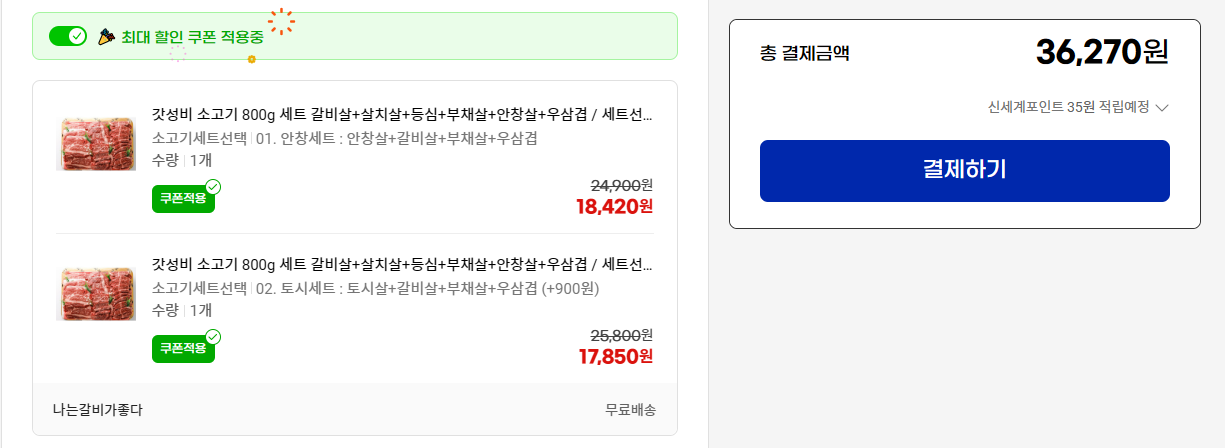Open the 안창세트 beef product thumbnail
The height and width of the screenshot is (448, 1225).
(x=97, y=144)
